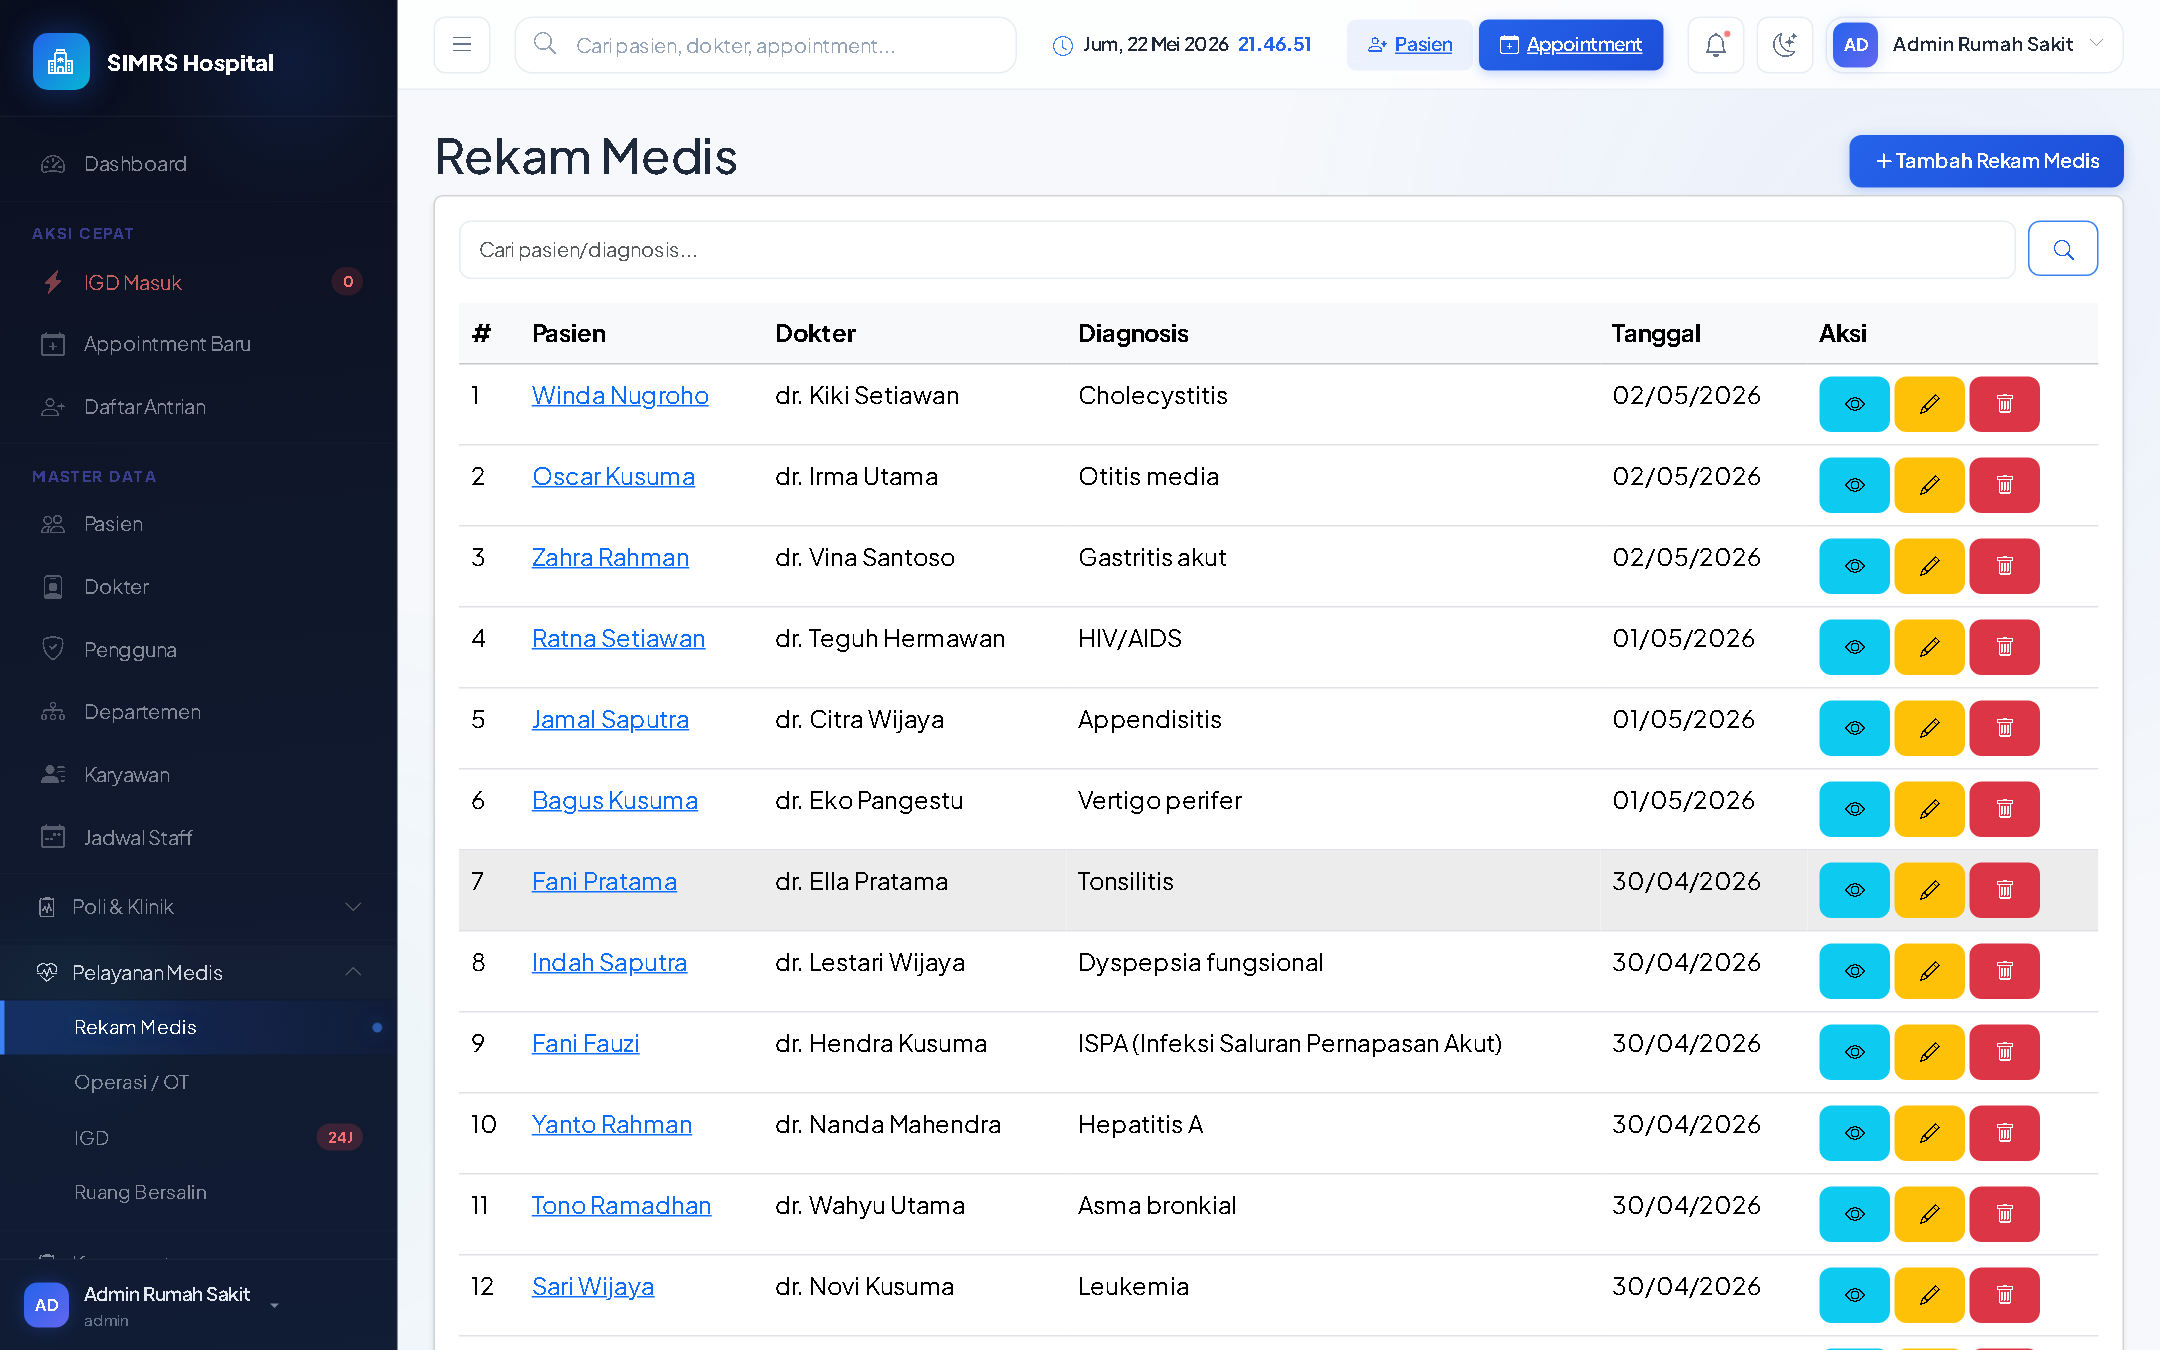This screenshot has width=2160, height=1350.
Task: View Yanto Rahman's Hepatitis A record
Action: [x=1854, y=1133]
